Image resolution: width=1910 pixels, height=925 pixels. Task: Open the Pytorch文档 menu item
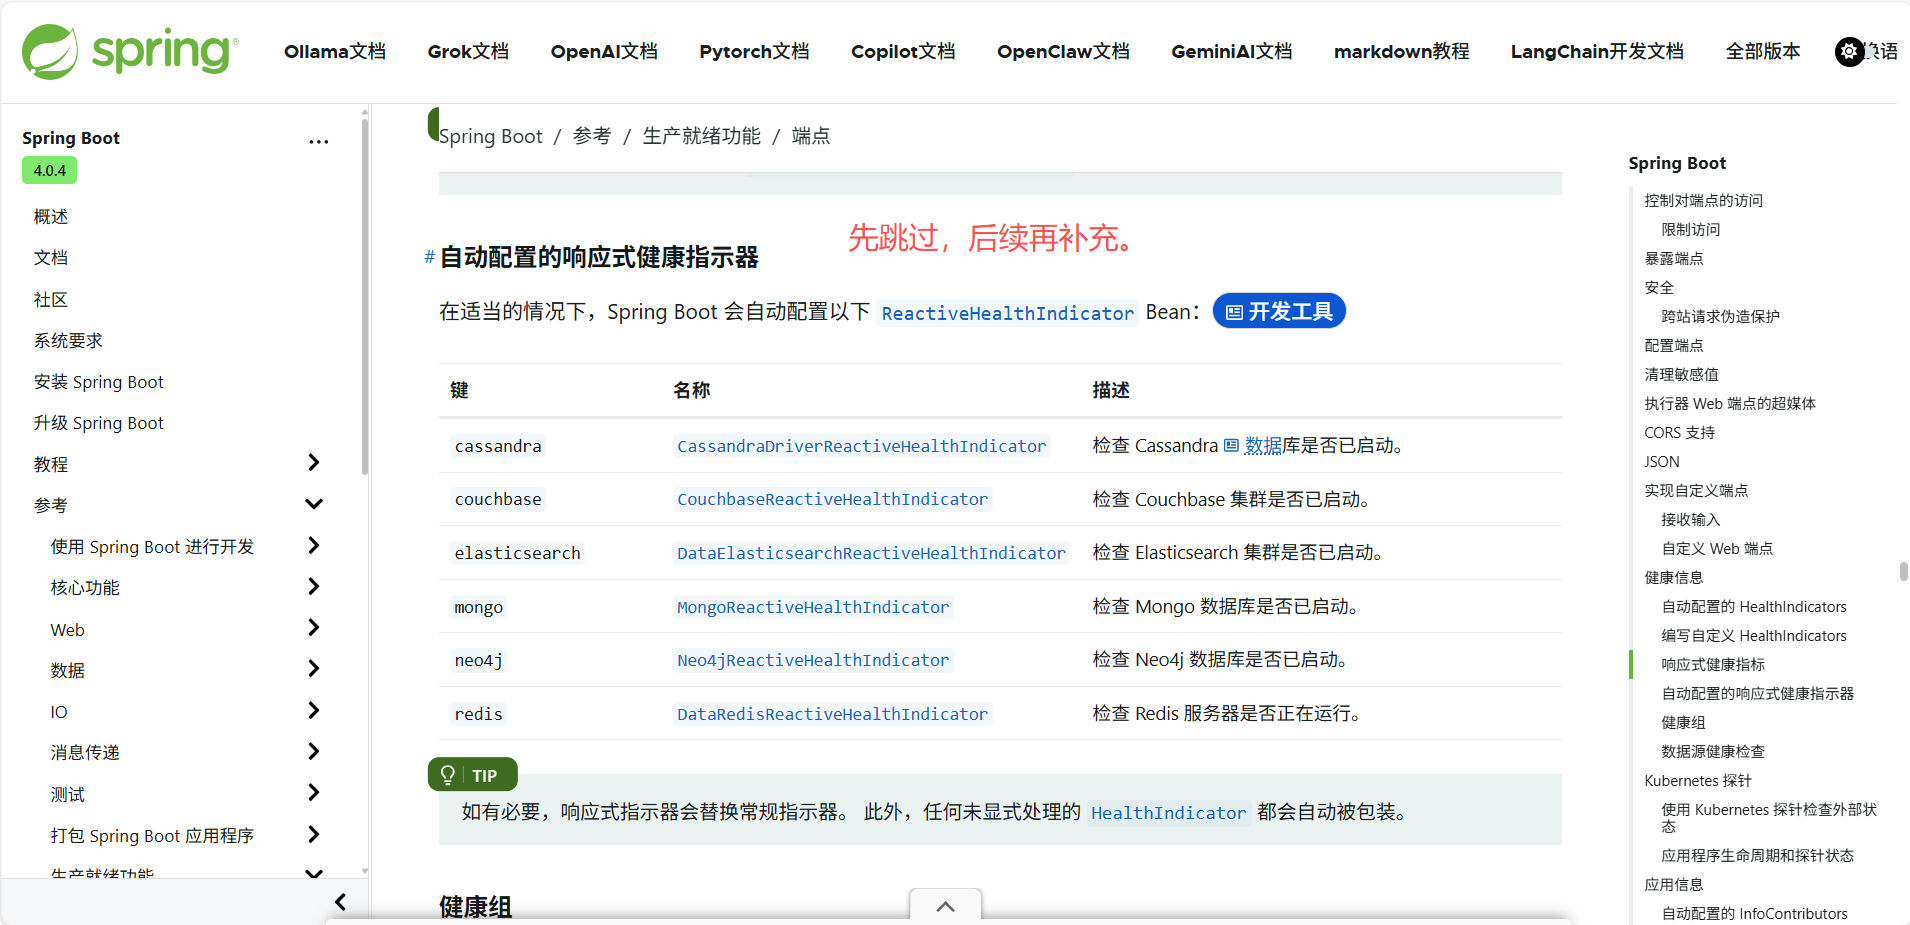click(754, 51)
